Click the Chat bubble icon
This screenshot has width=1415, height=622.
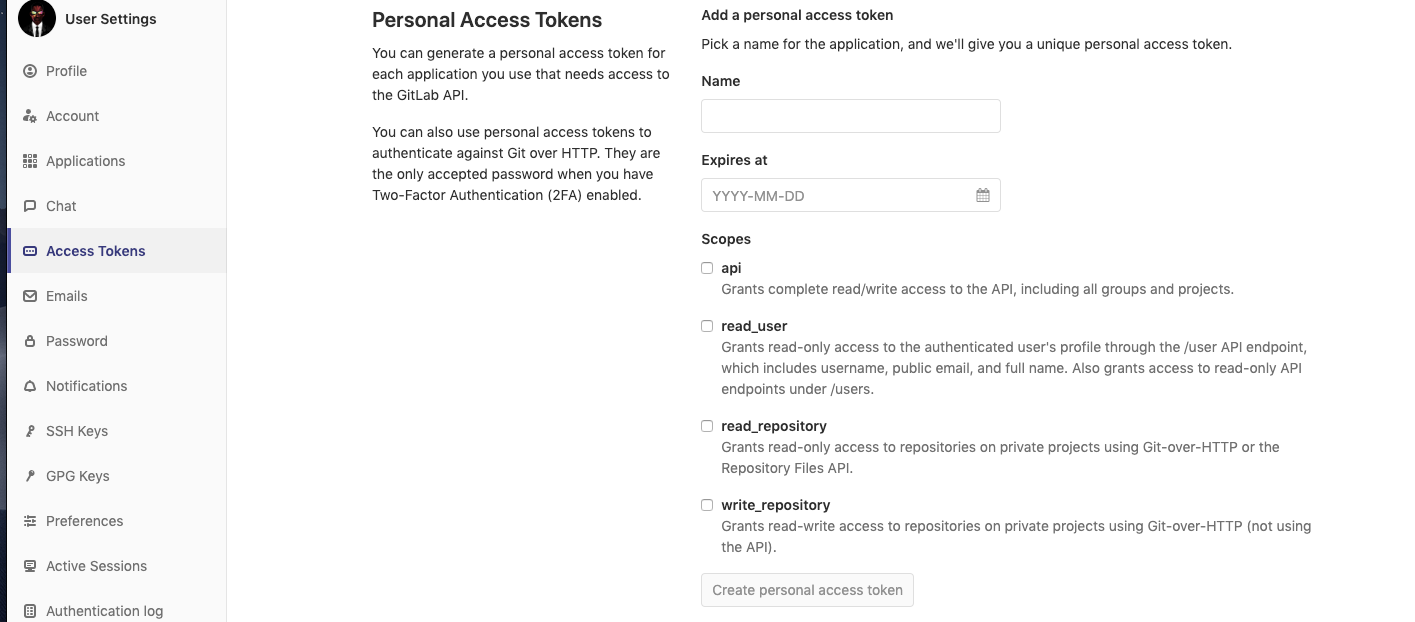[30, 206]
